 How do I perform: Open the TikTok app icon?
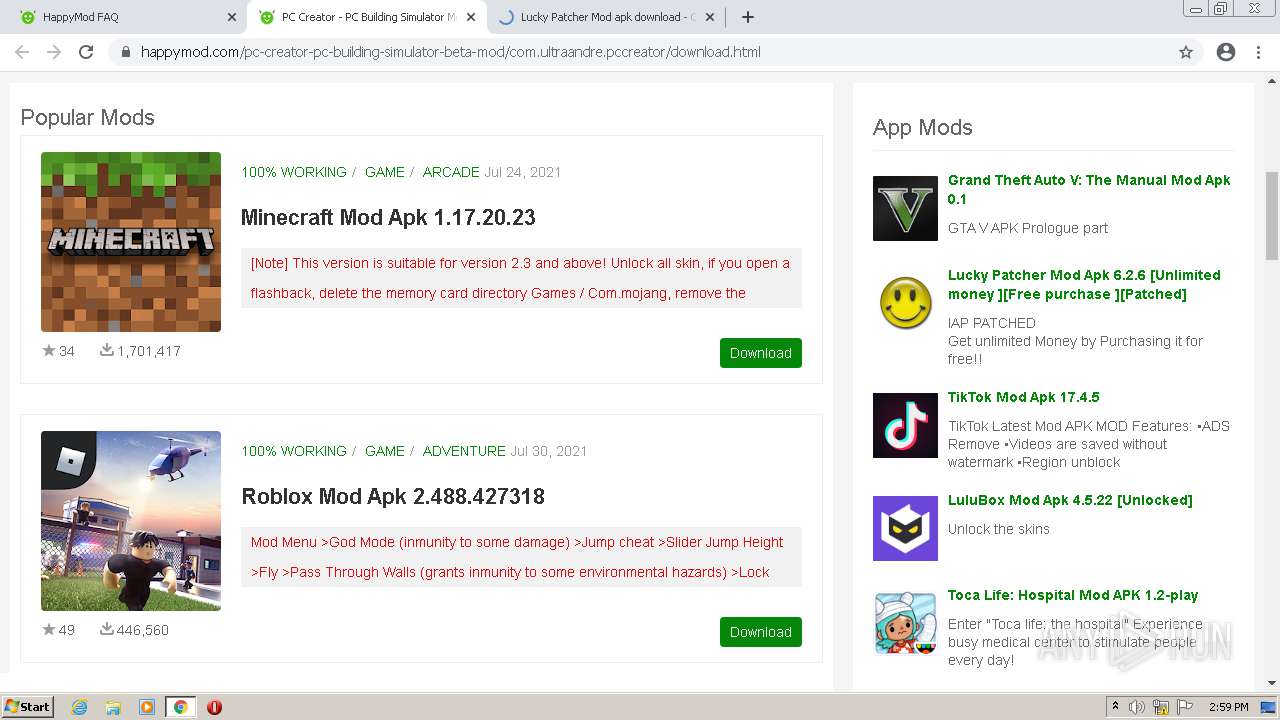click(905, 425)
